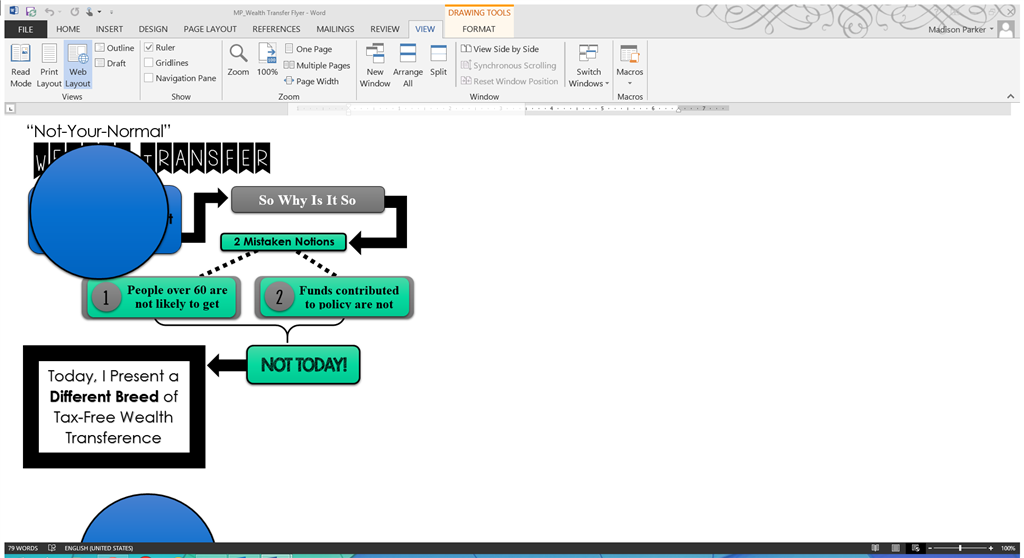Image resolution: width=1024 pixels, height=558 pixels.
Task: Switch to the PAGE LAYOUT tab
Action: 210,29
